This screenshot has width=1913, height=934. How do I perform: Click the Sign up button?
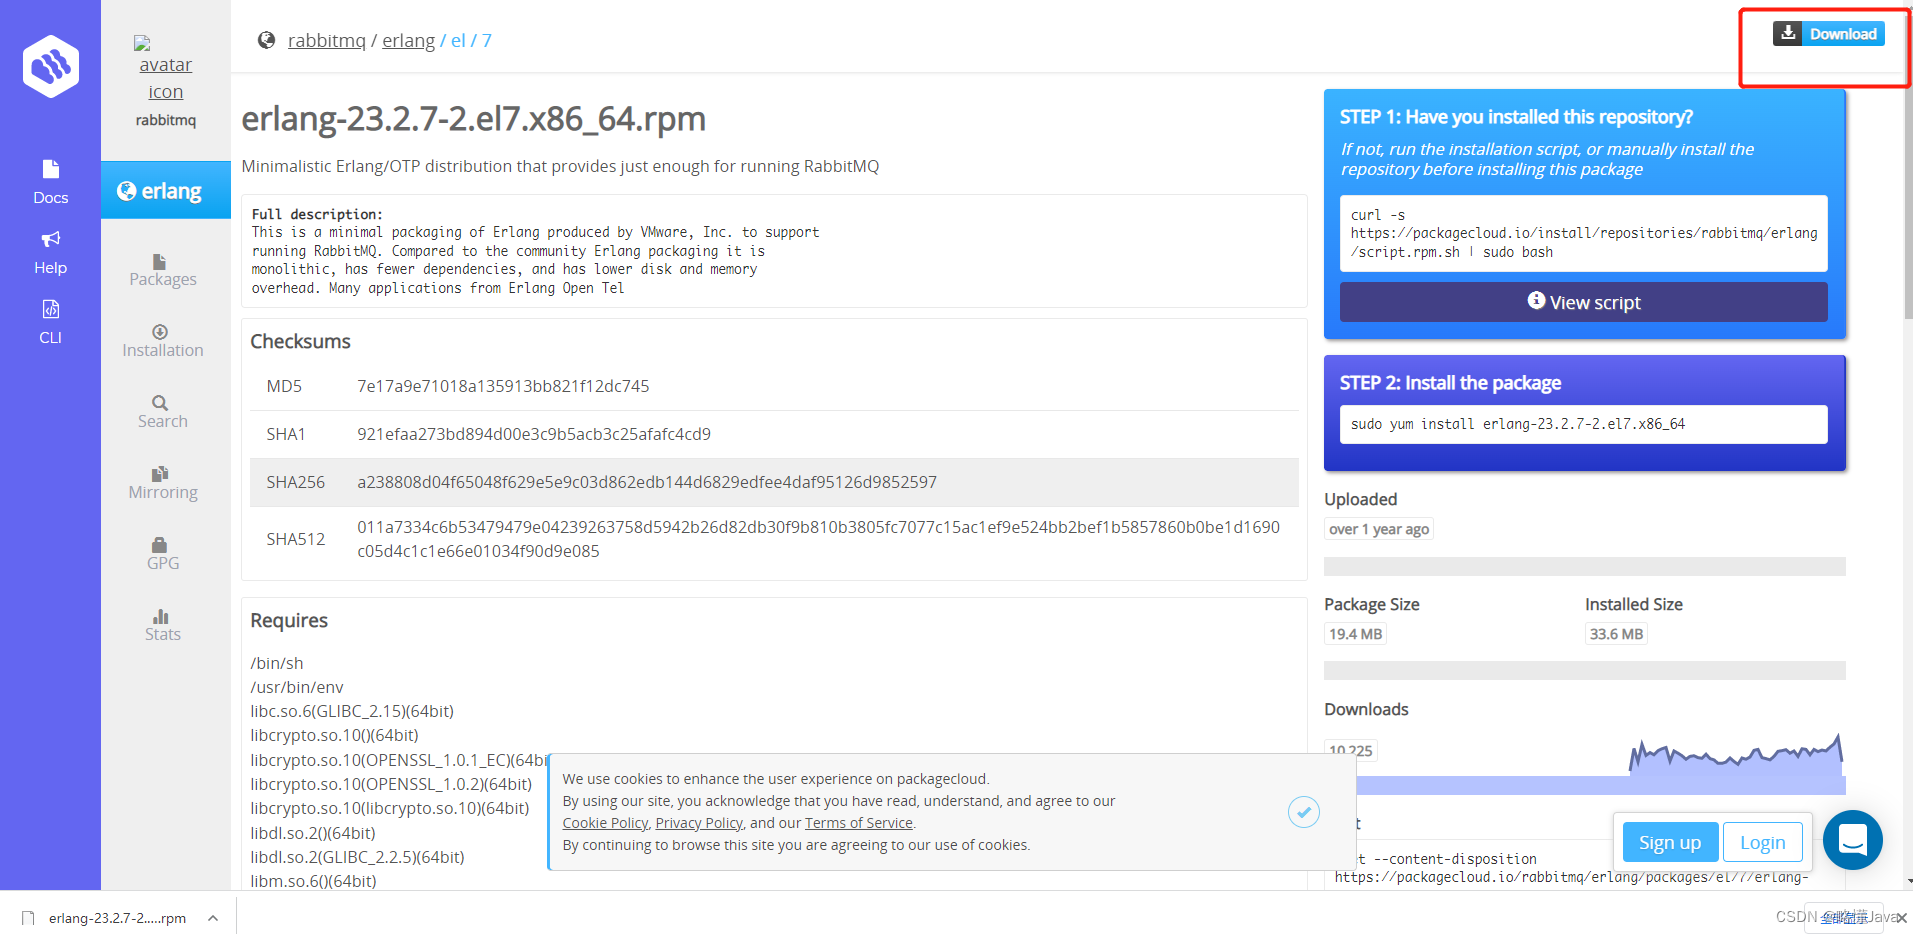[1670, 843]
